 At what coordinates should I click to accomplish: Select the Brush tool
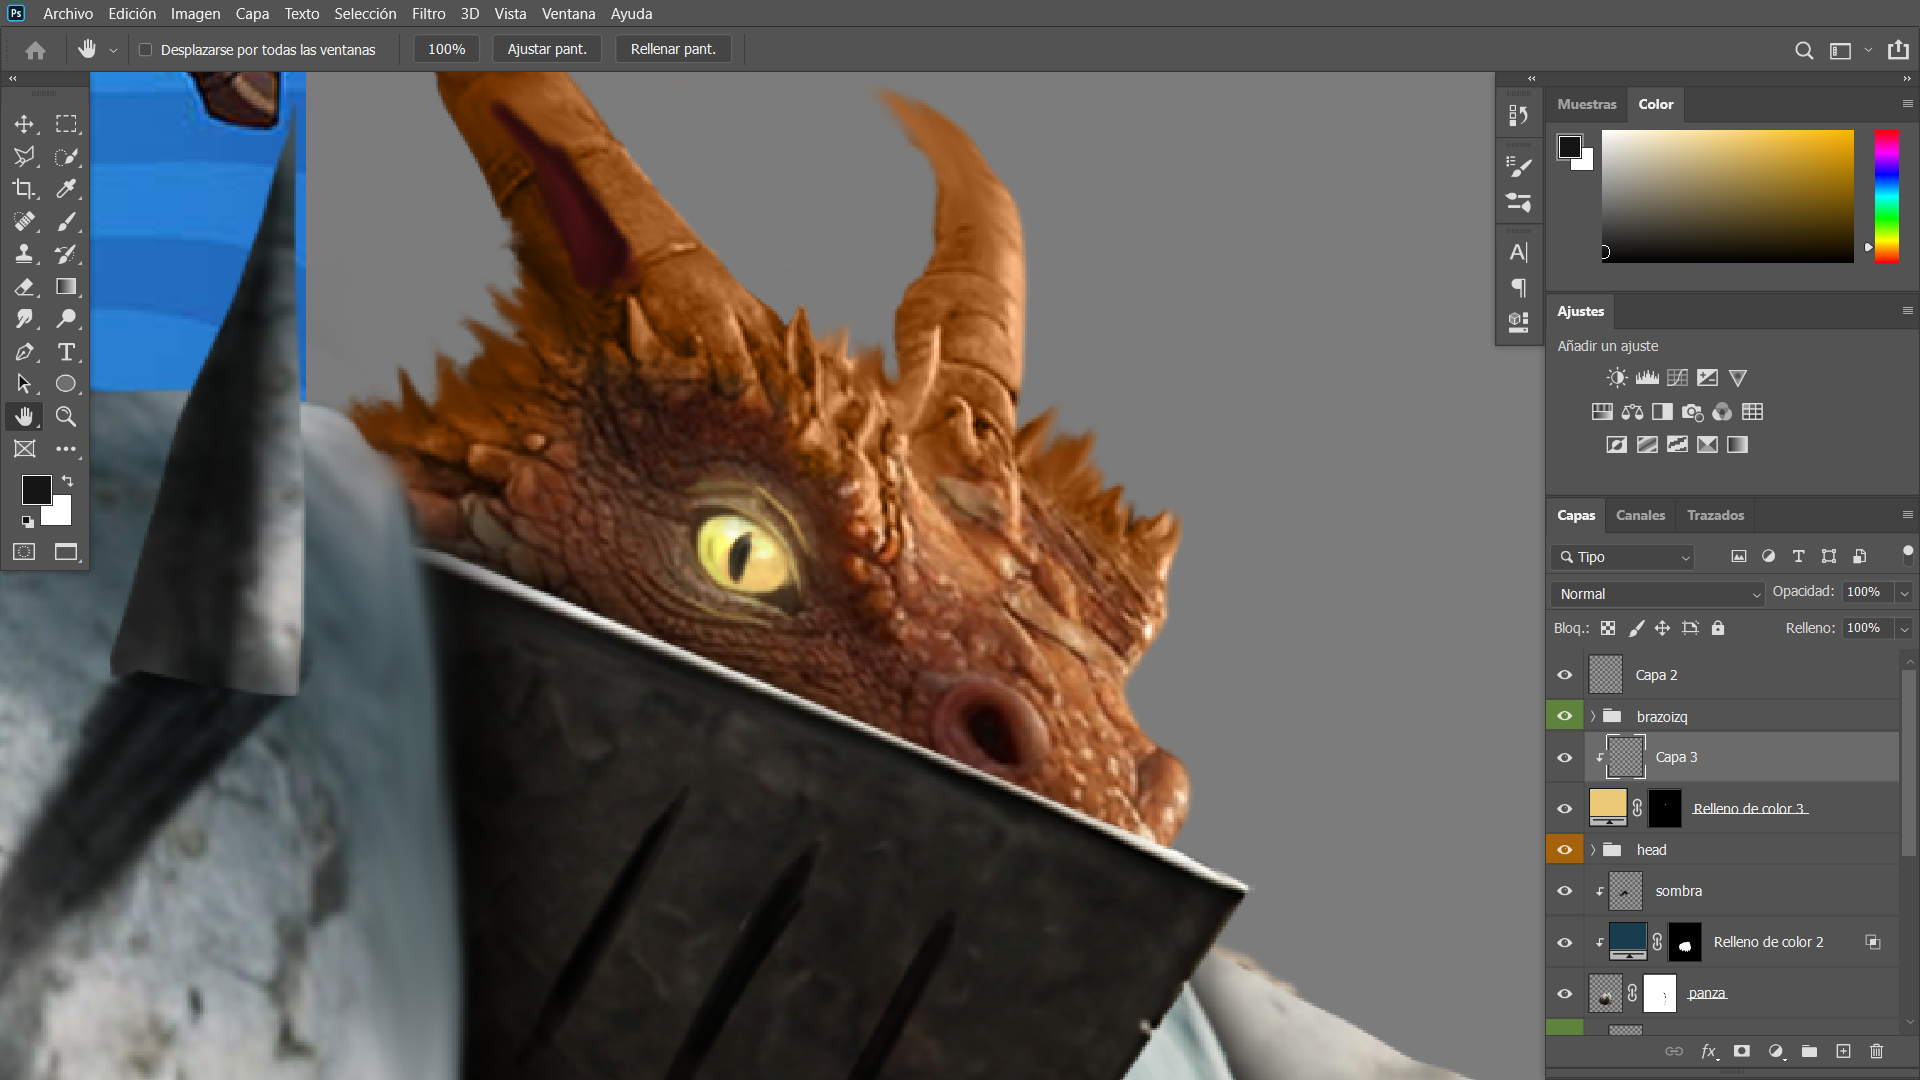pyautogui.click(x=66, y=221)
